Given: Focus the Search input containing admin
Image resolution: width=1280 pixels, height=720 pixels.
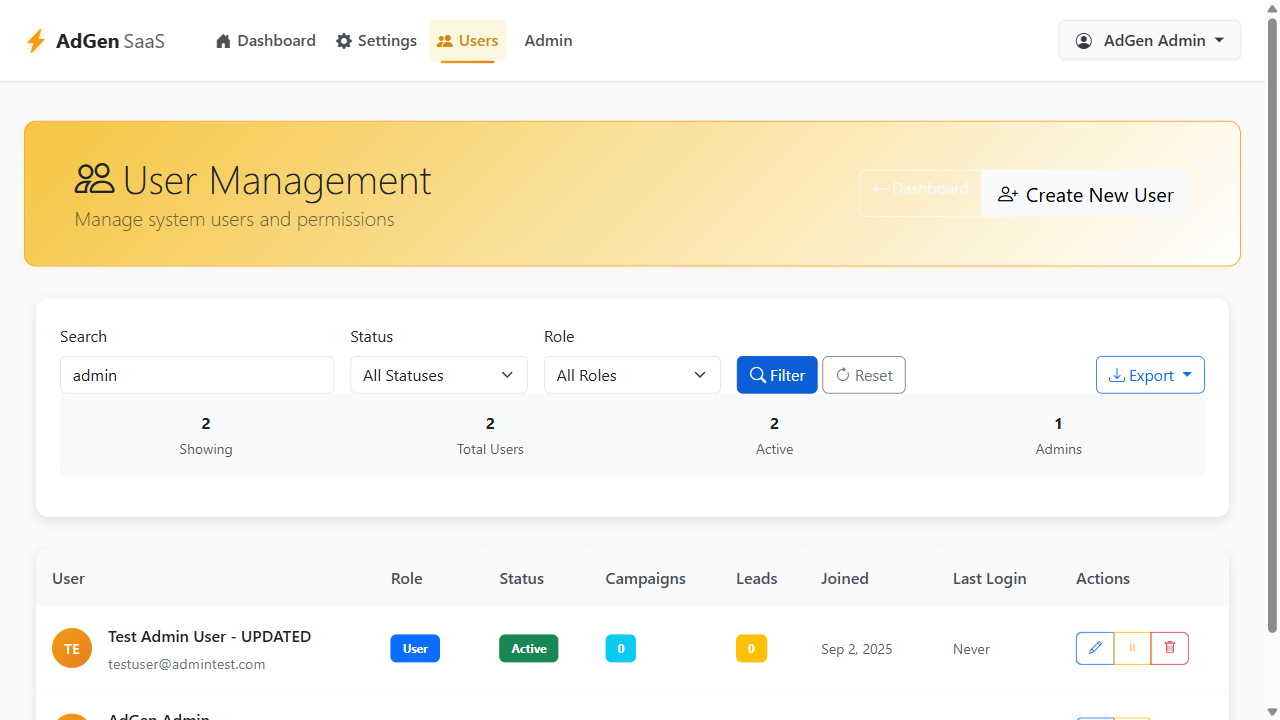Looking at the screenshot, I should (197, 375).
